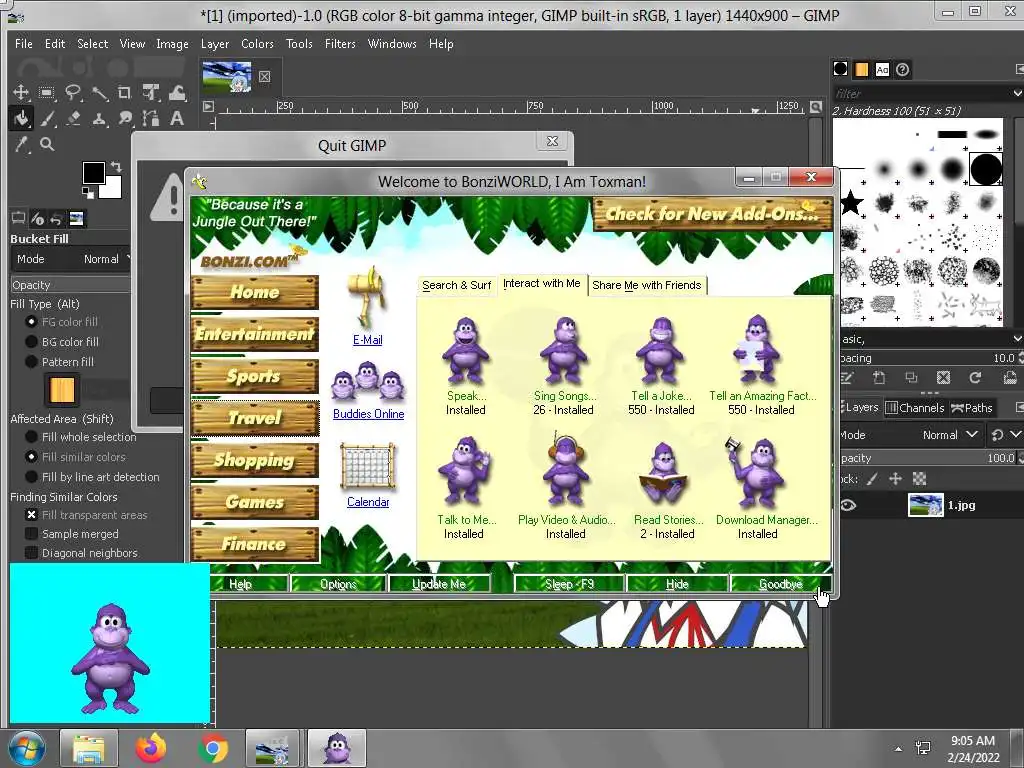
Task: Select BG color fill radio button
Action: 31,342
